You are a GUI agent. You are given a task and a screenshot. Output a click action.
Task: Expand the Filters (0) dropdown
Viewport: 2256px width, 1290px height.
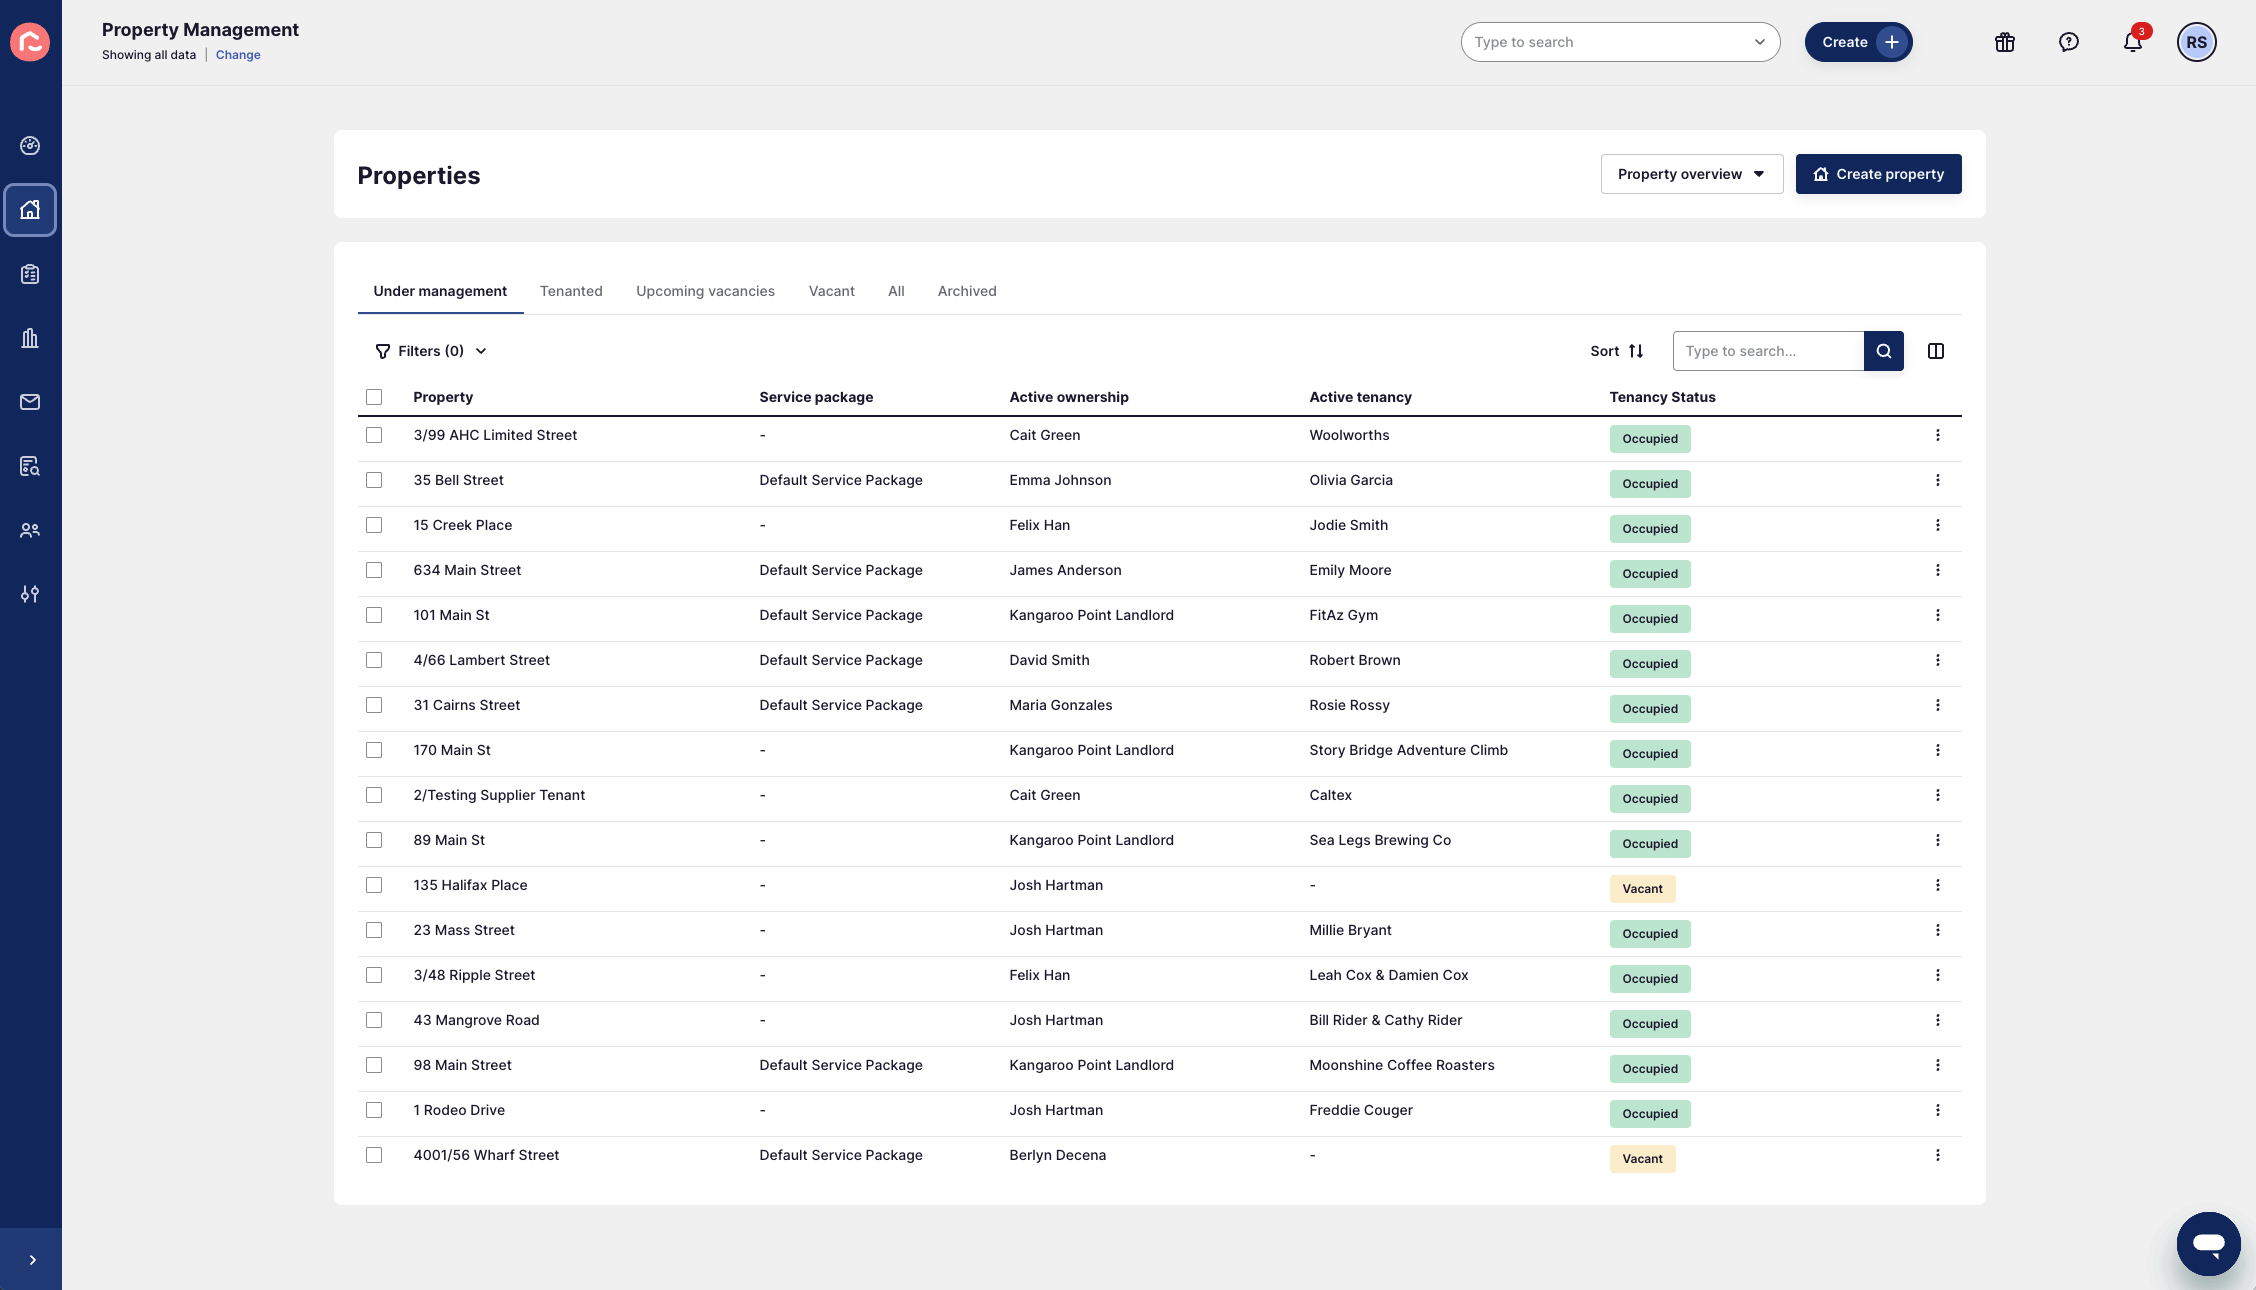pos(431,351)
